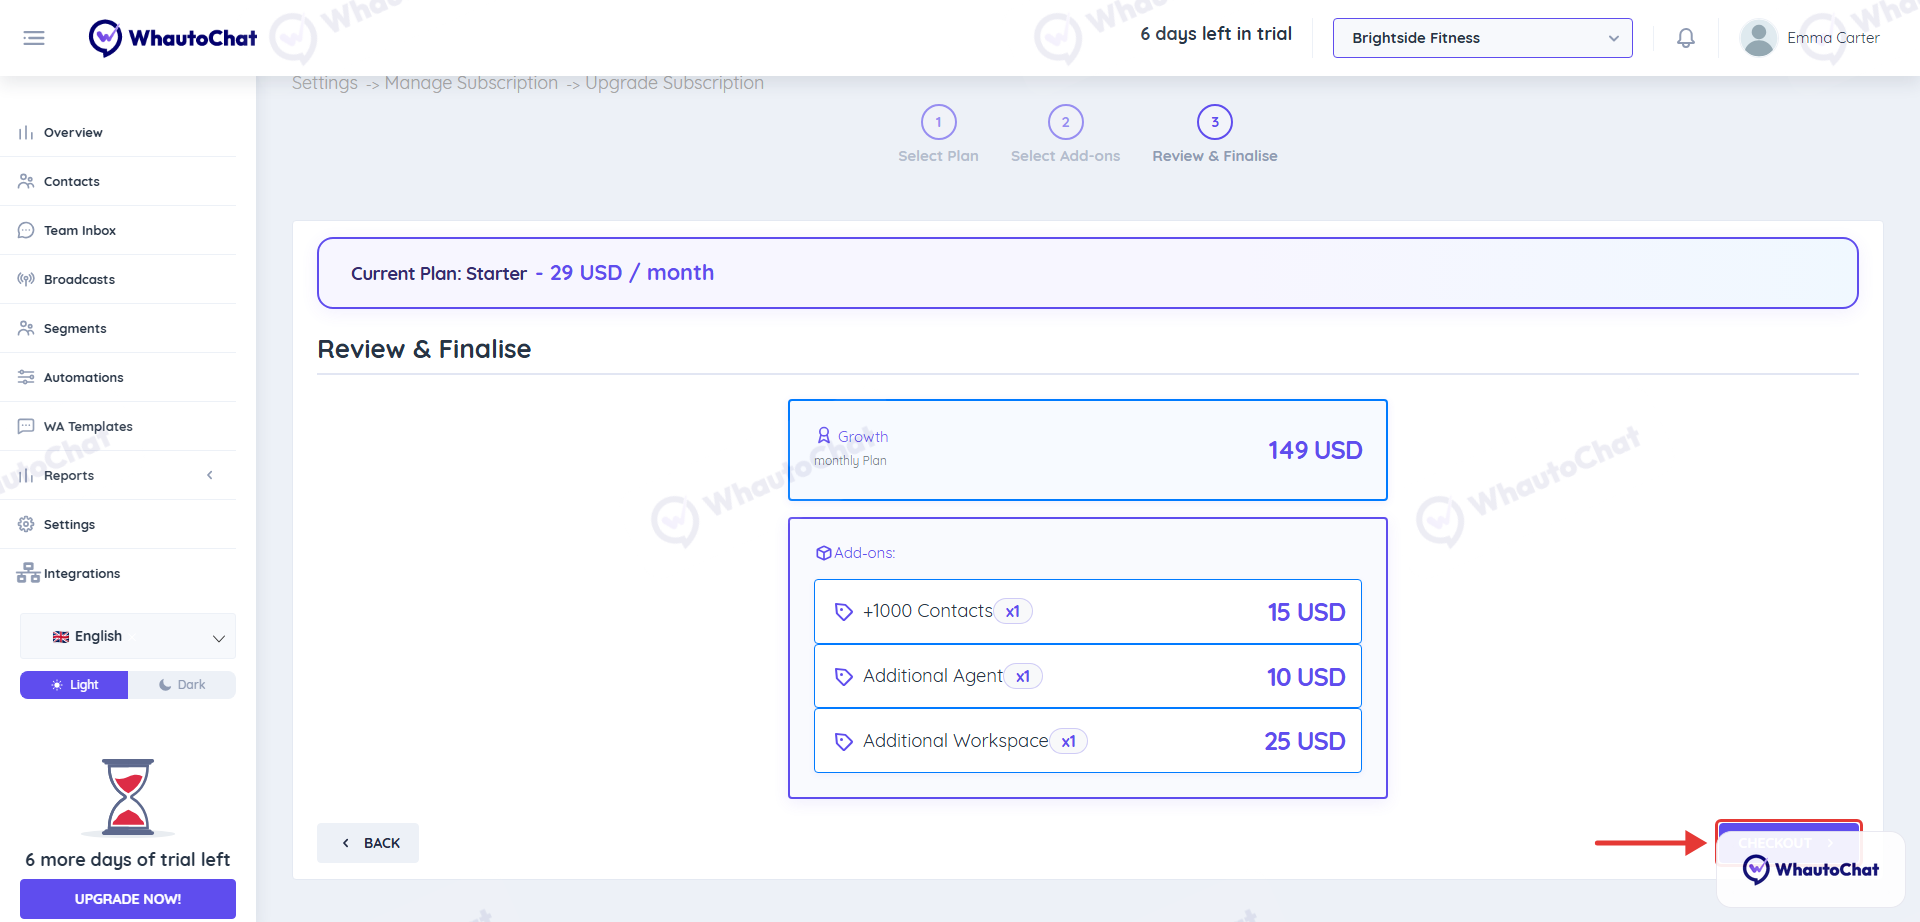
Task: Click the 149 USD Growth price
Action: 1315,451
